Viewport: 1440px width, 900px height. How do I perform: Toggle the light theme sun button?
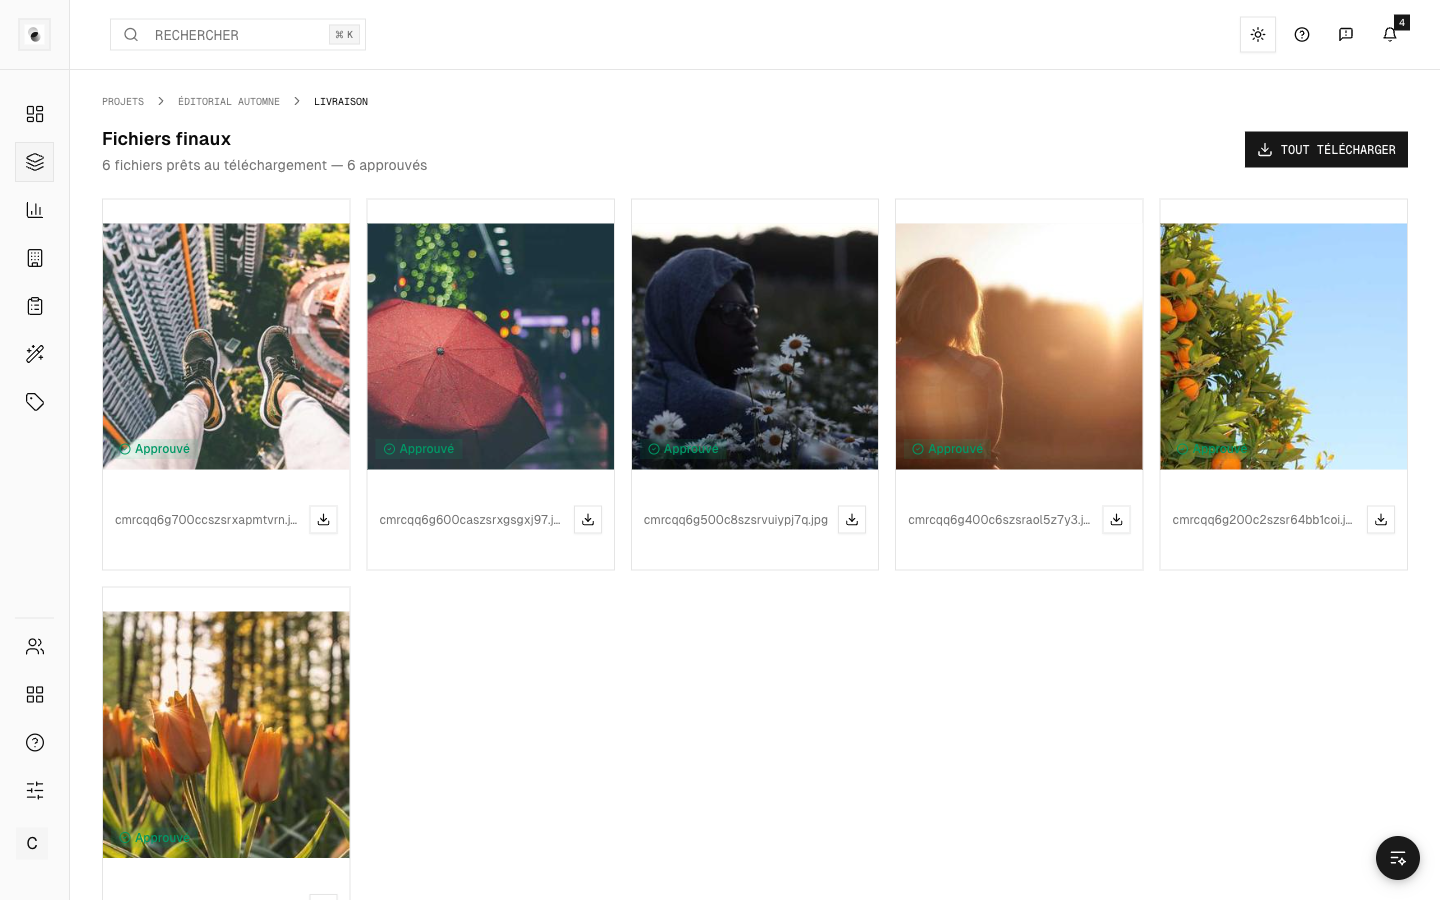coord(1258,35)
